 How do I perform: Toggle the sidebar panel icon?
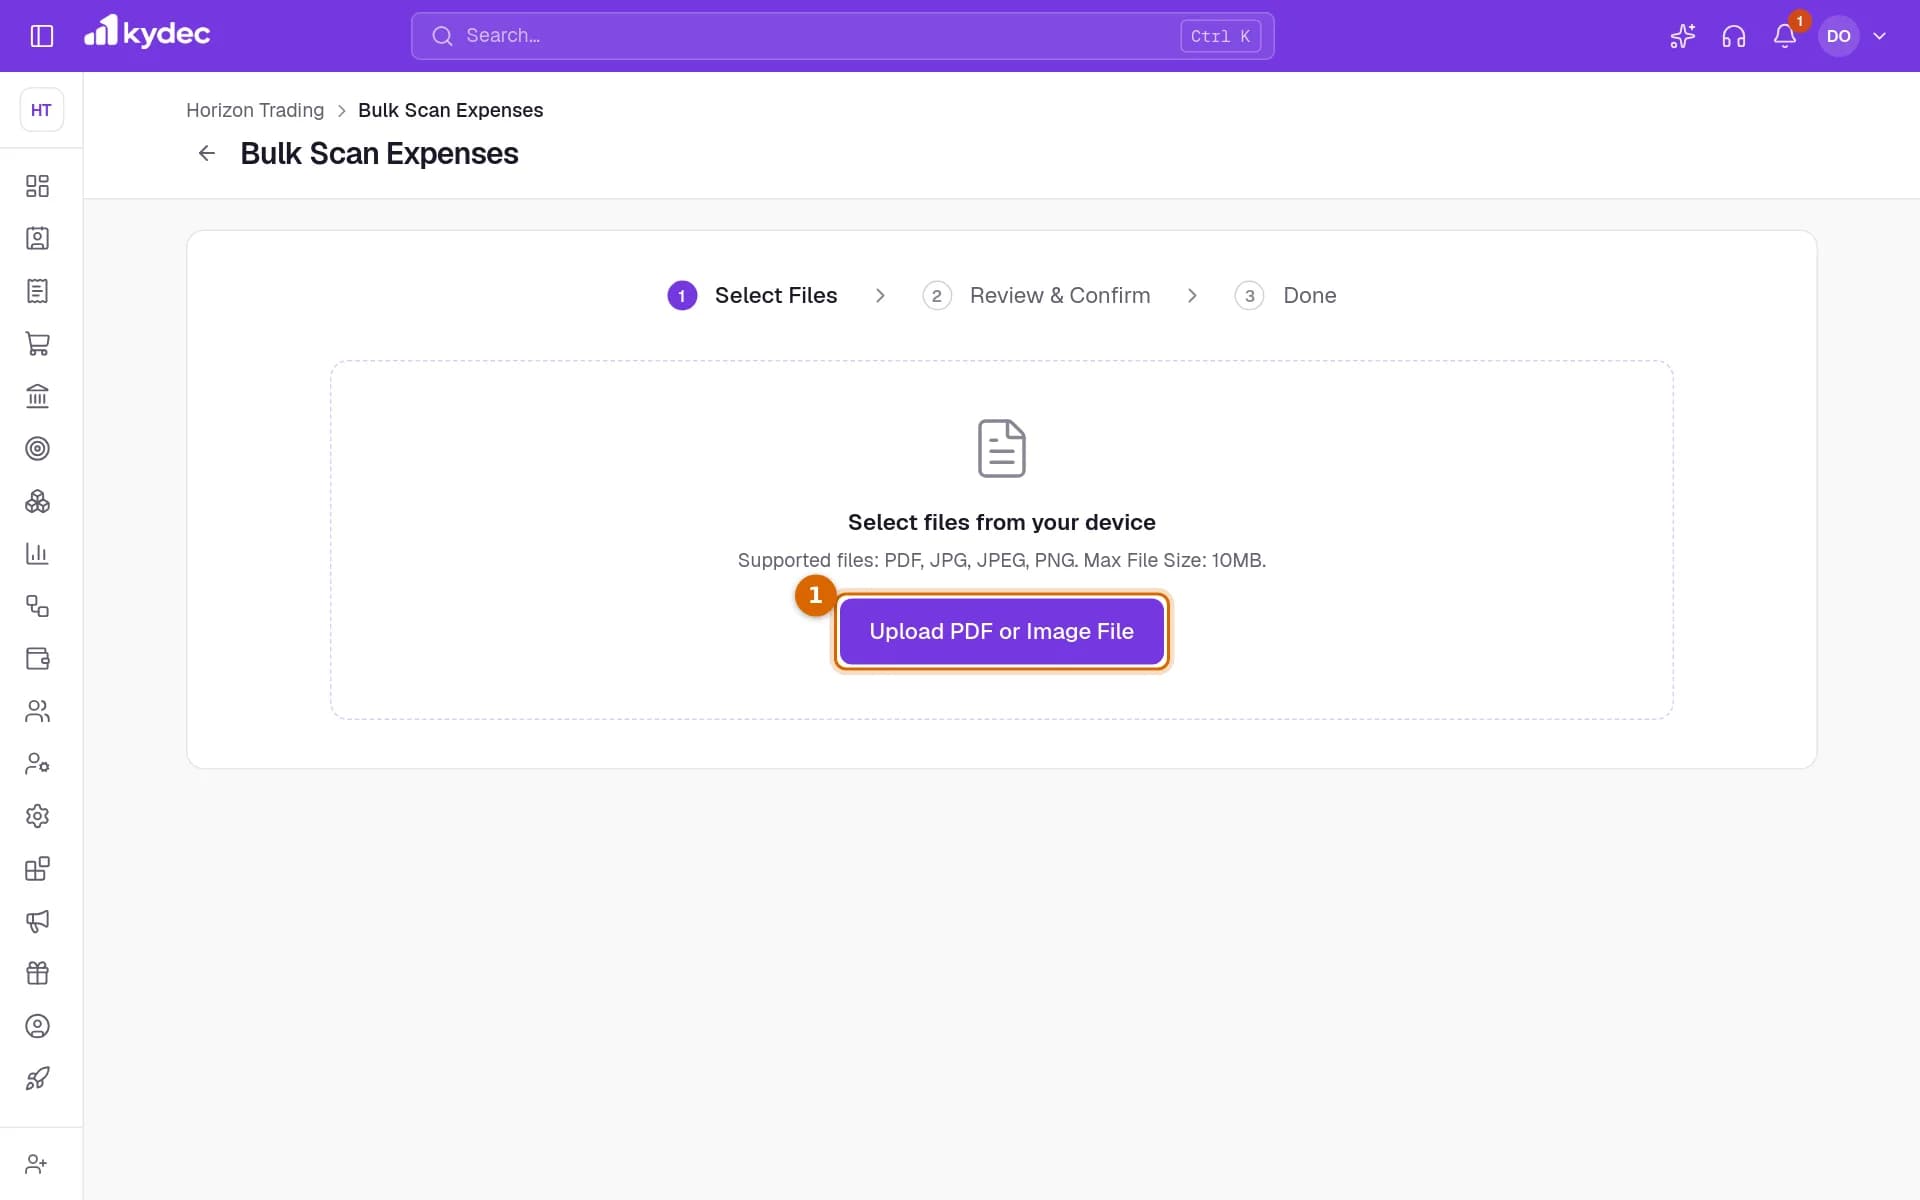pyautogui.click(x=41, y=36)
